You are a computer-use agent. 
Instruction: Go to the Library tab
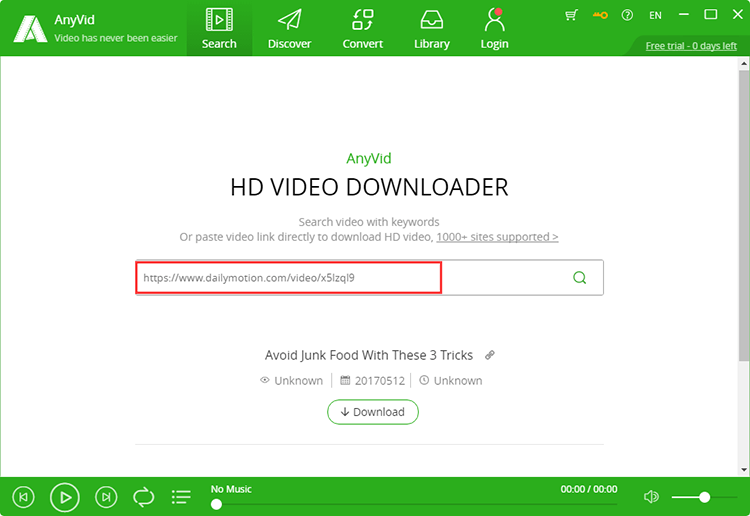tap(431, 28)
